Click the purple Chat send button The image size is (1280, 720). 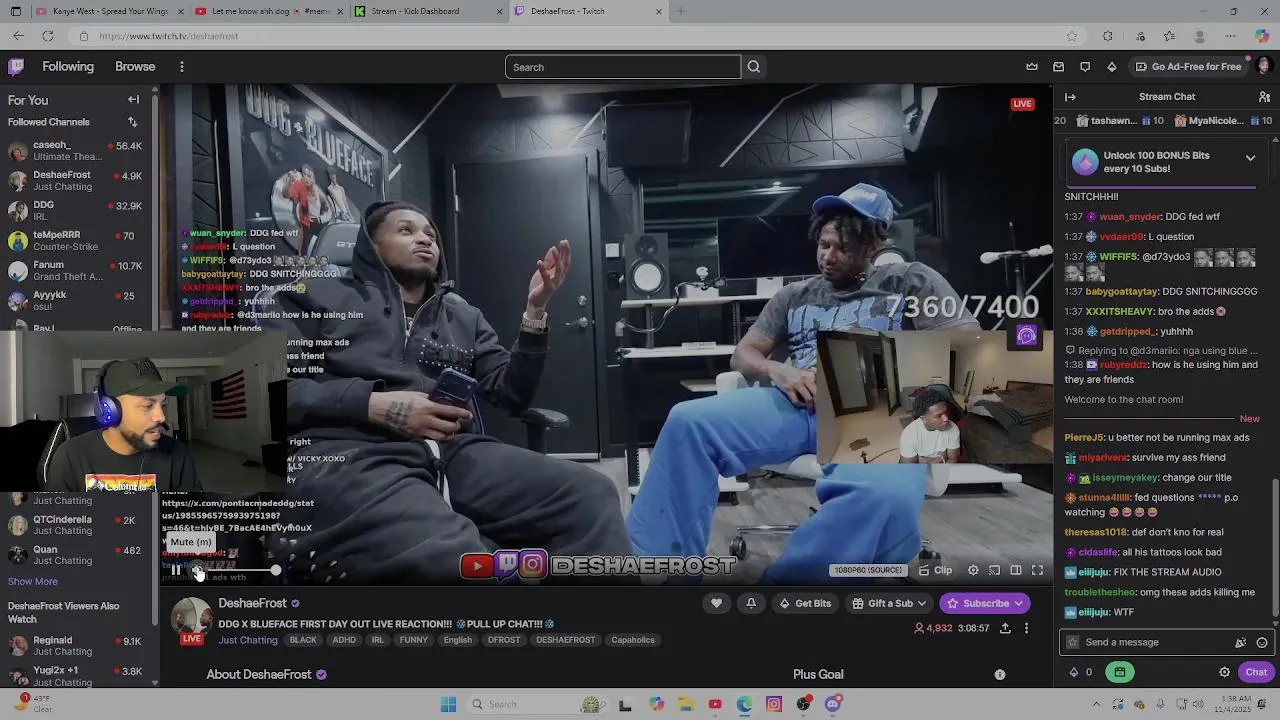tap(1256, 672)
